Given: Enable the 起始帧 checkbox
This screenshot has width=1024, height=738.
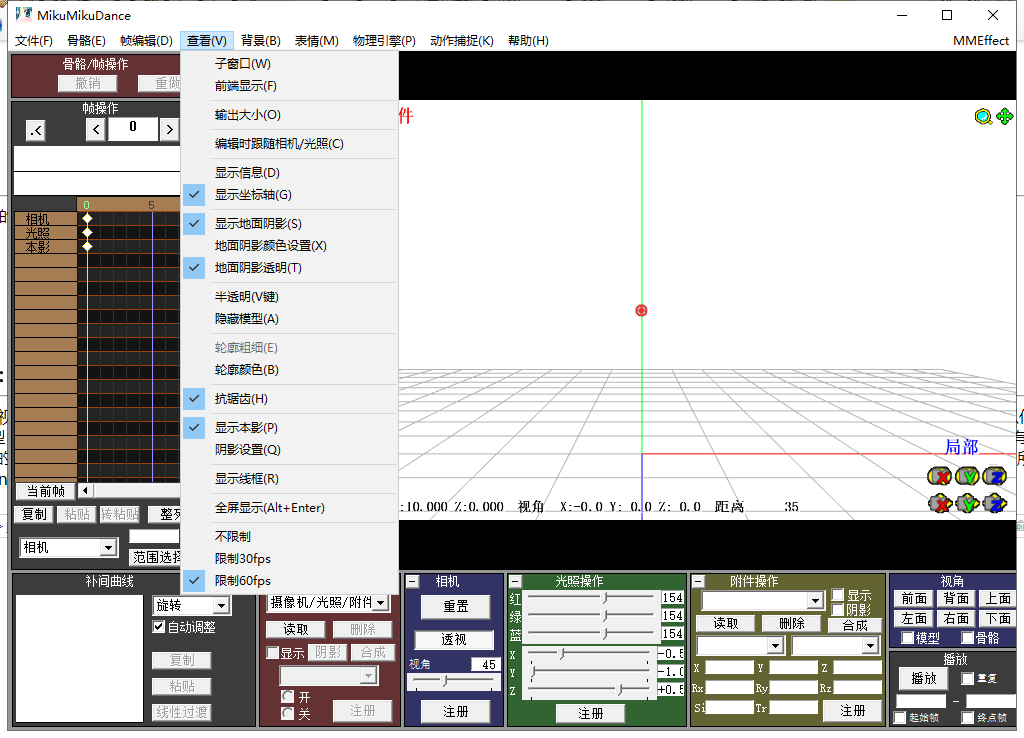Looking at the screenshot, I should 899,718.
